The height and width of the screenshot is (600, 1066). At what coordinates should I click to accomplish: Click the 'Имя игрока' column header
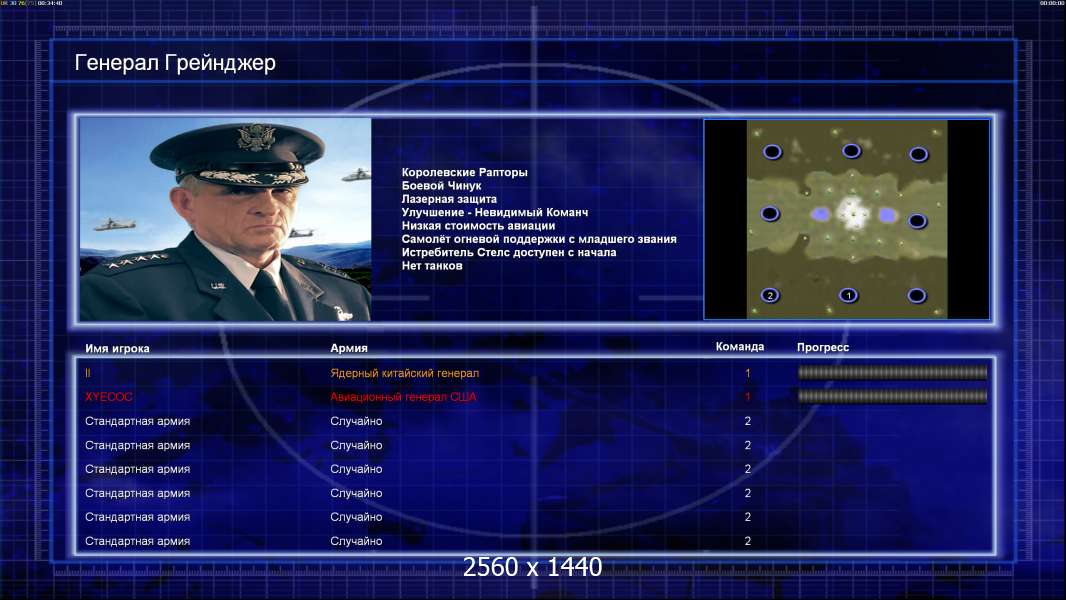click(117, 349)
